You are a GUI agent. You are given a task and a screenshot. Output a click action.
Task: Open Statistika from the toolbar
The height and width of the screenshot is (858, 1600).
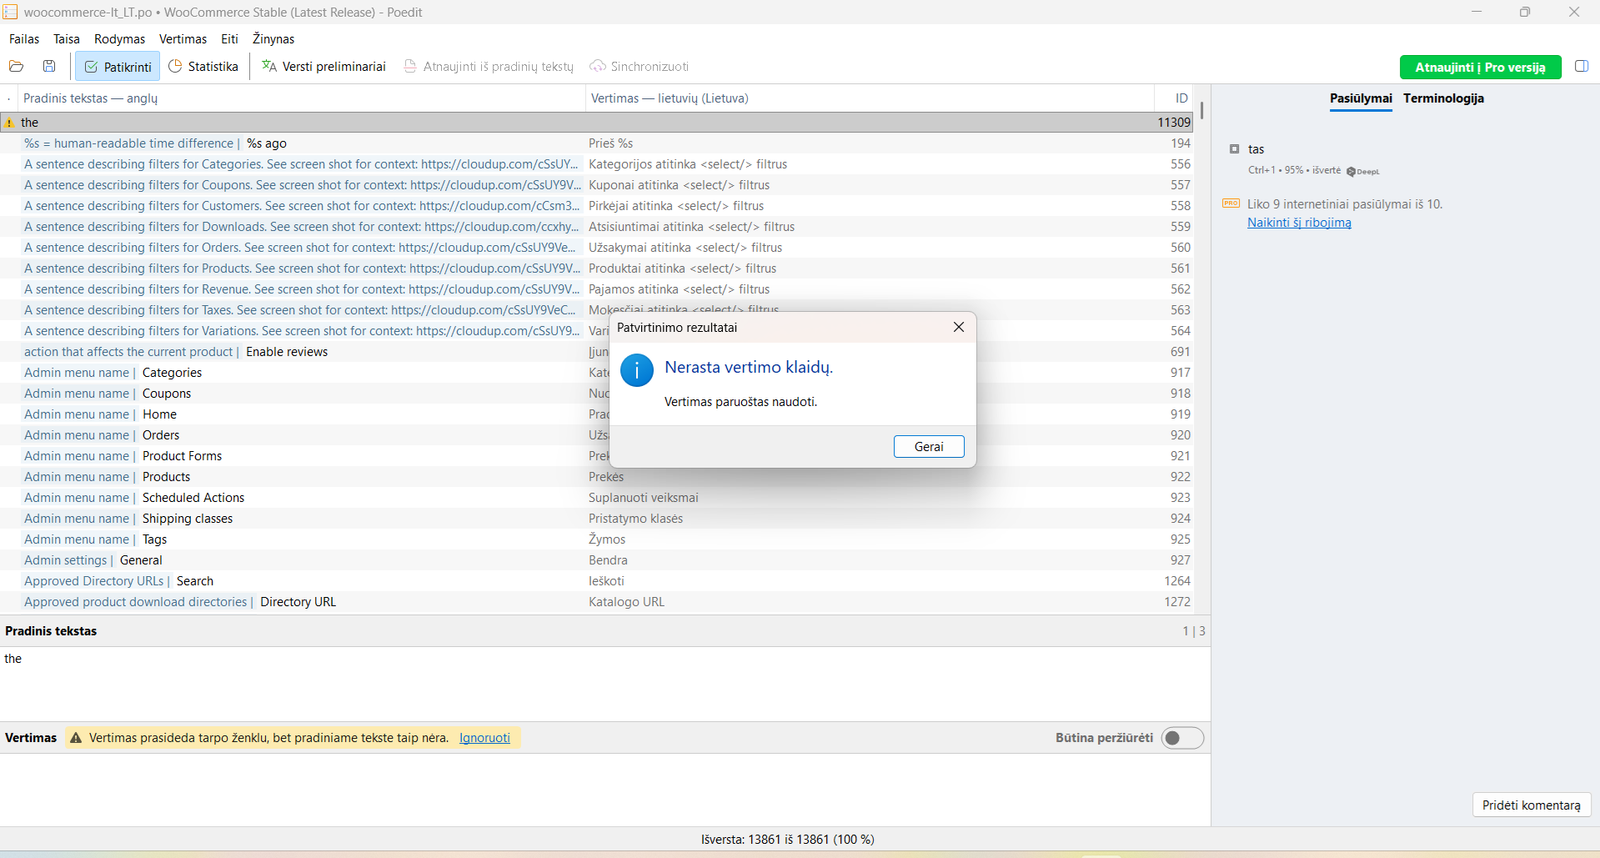(204, 67)
